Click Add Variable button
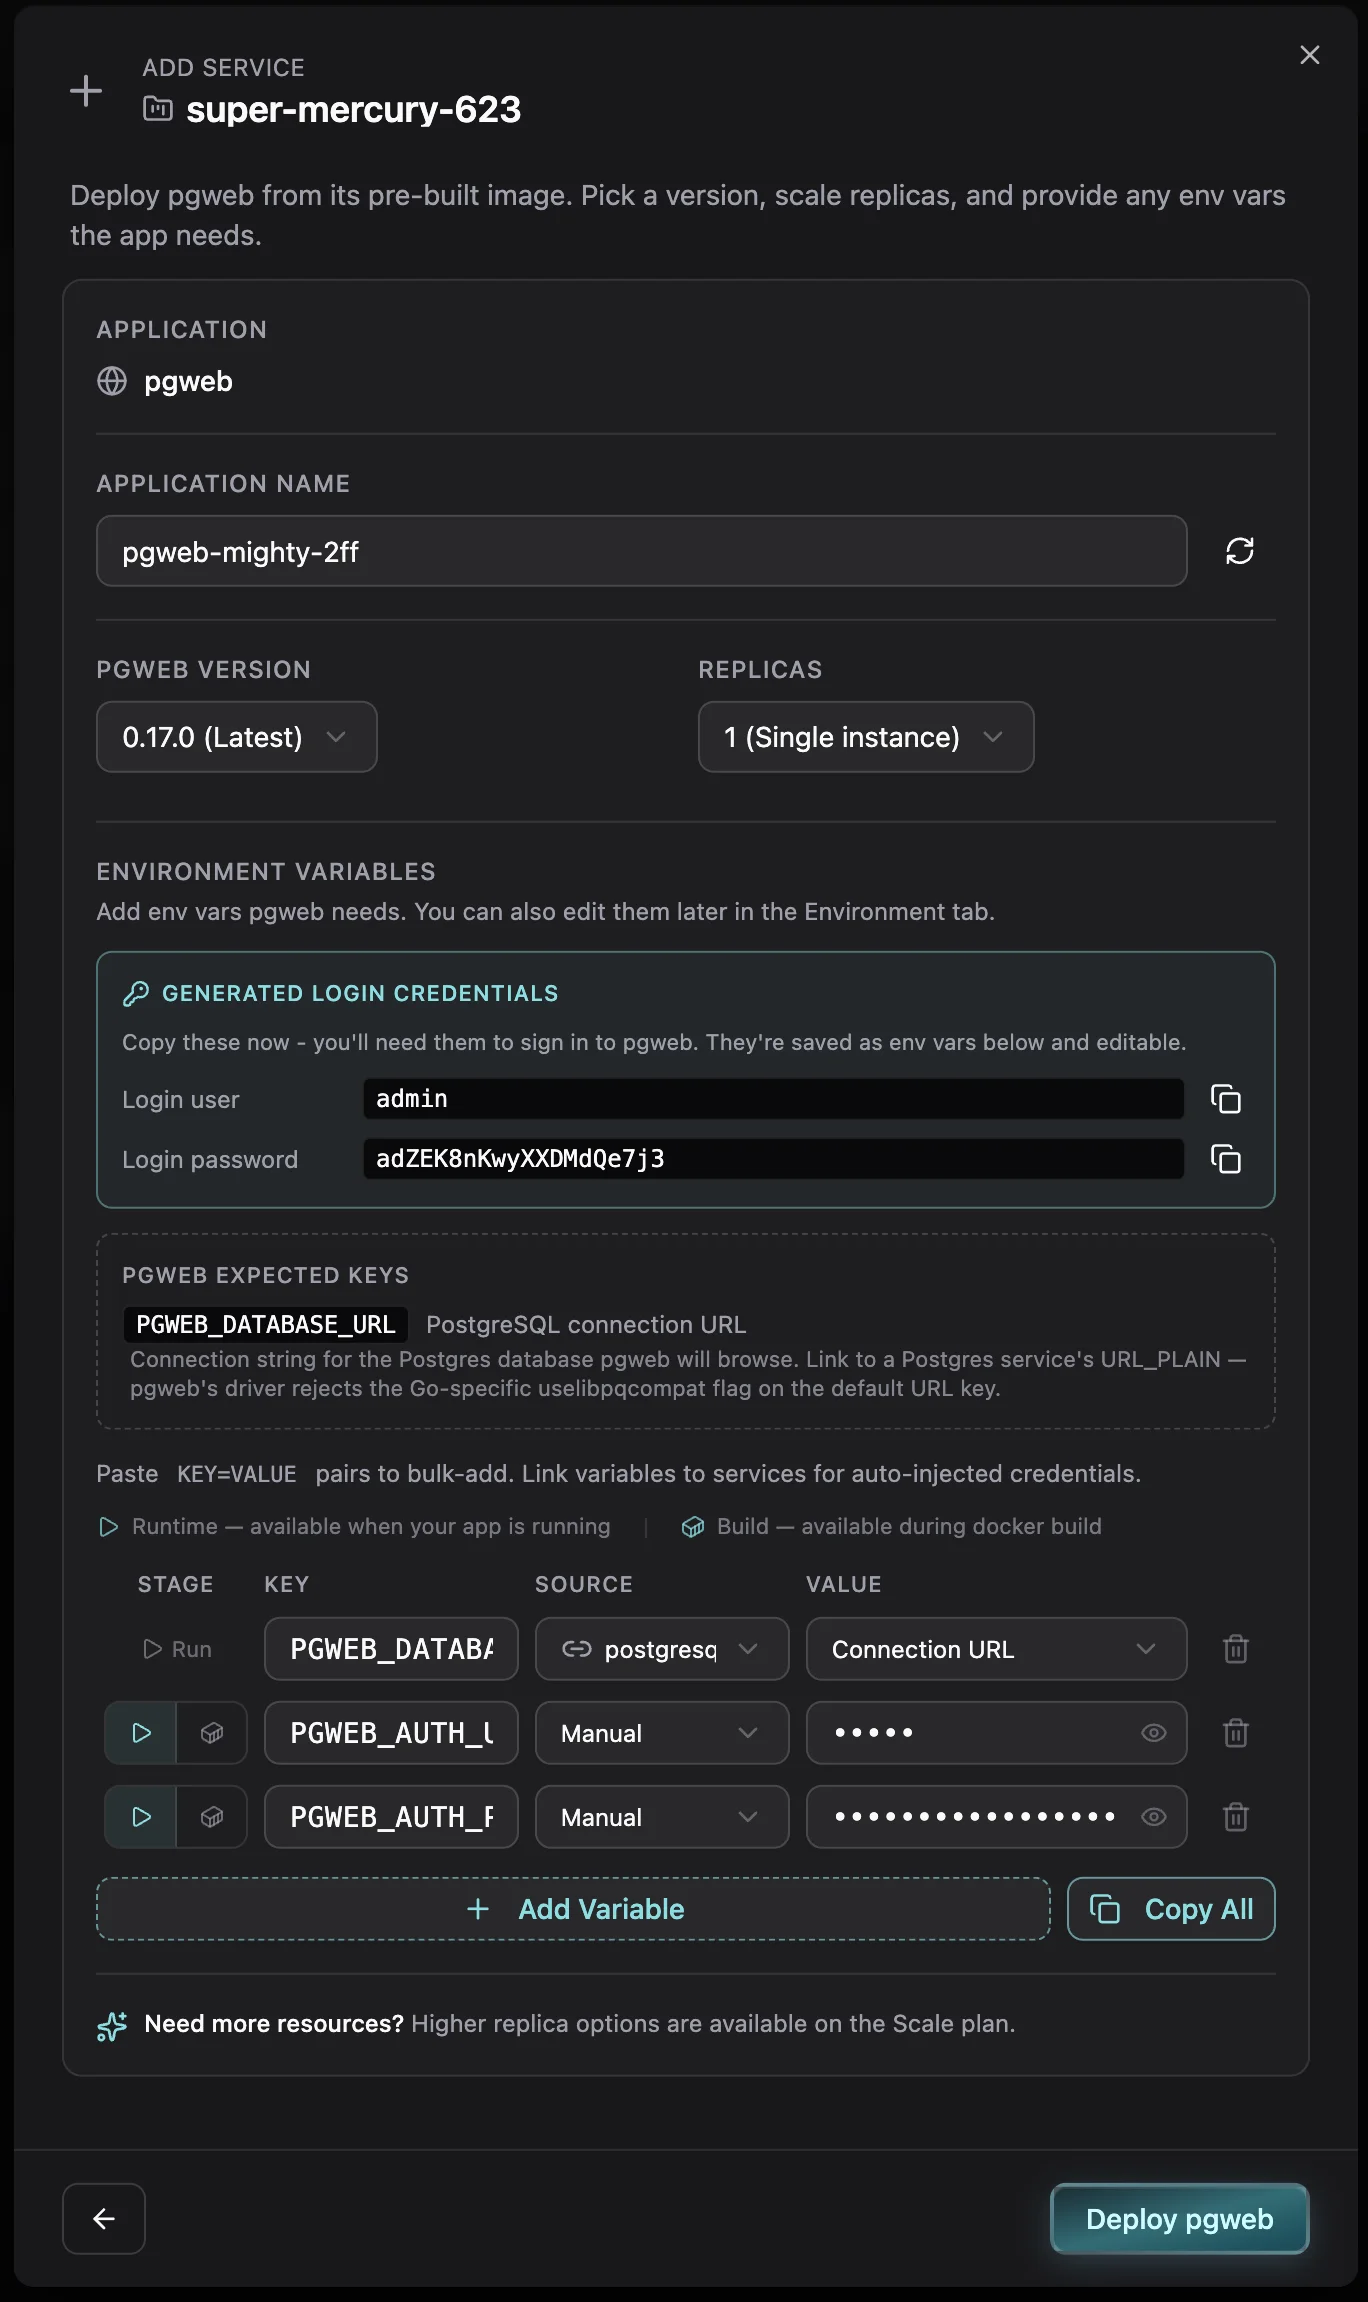This screenshot has width=1368, height=2302. tap(573, 1909)
